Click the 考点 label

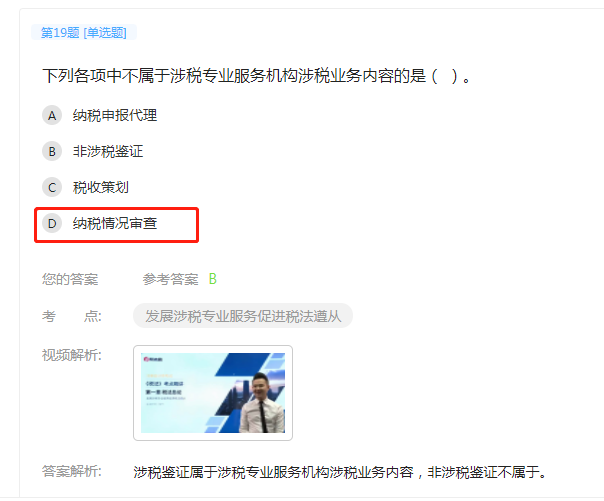[x=72, y=316]
